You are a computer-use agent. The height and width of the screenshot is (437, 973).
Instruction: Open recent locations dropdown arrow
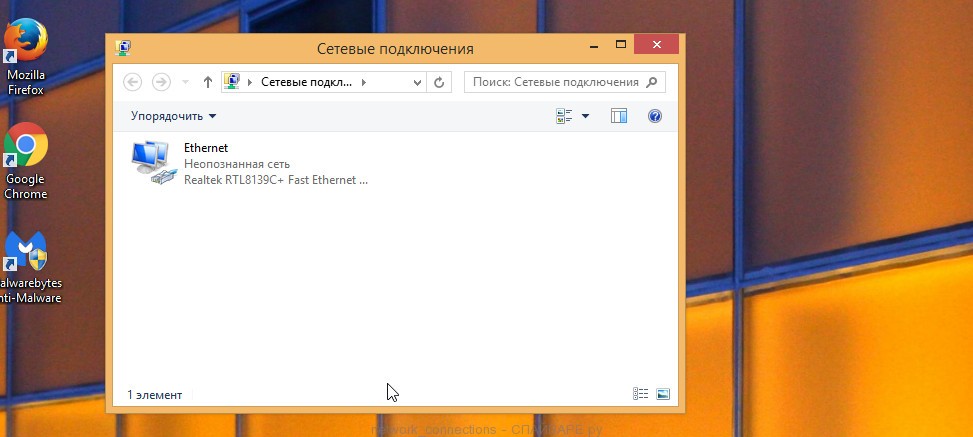point(185,83)
